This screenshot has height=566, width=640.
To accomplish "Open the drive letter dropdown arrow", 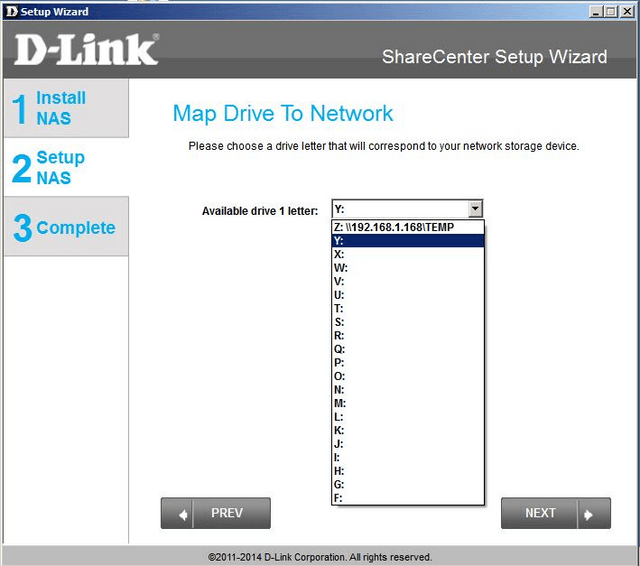I will coord(475,209).
